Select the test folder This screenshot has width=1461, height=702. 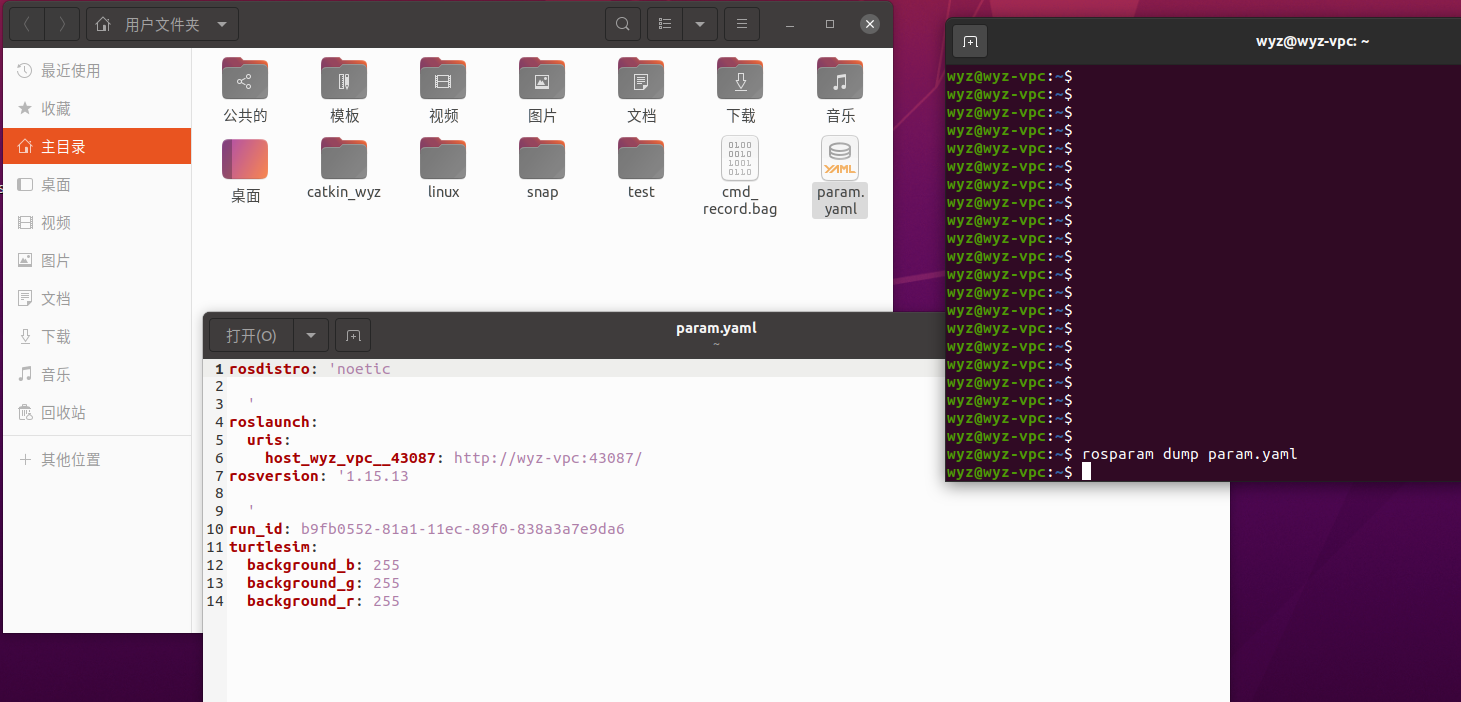click(x=641, y=168)
